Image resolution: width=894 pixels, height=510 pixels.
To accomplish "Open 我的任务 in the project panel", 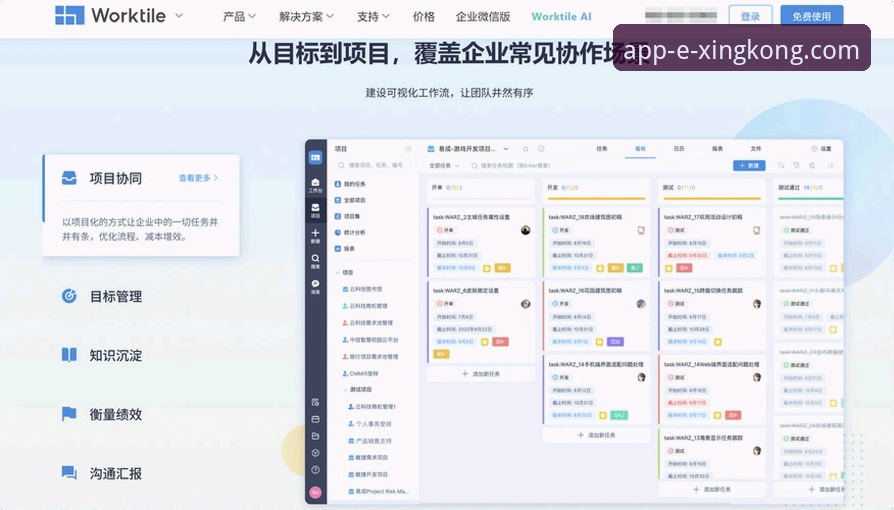I will pos(350,184).
